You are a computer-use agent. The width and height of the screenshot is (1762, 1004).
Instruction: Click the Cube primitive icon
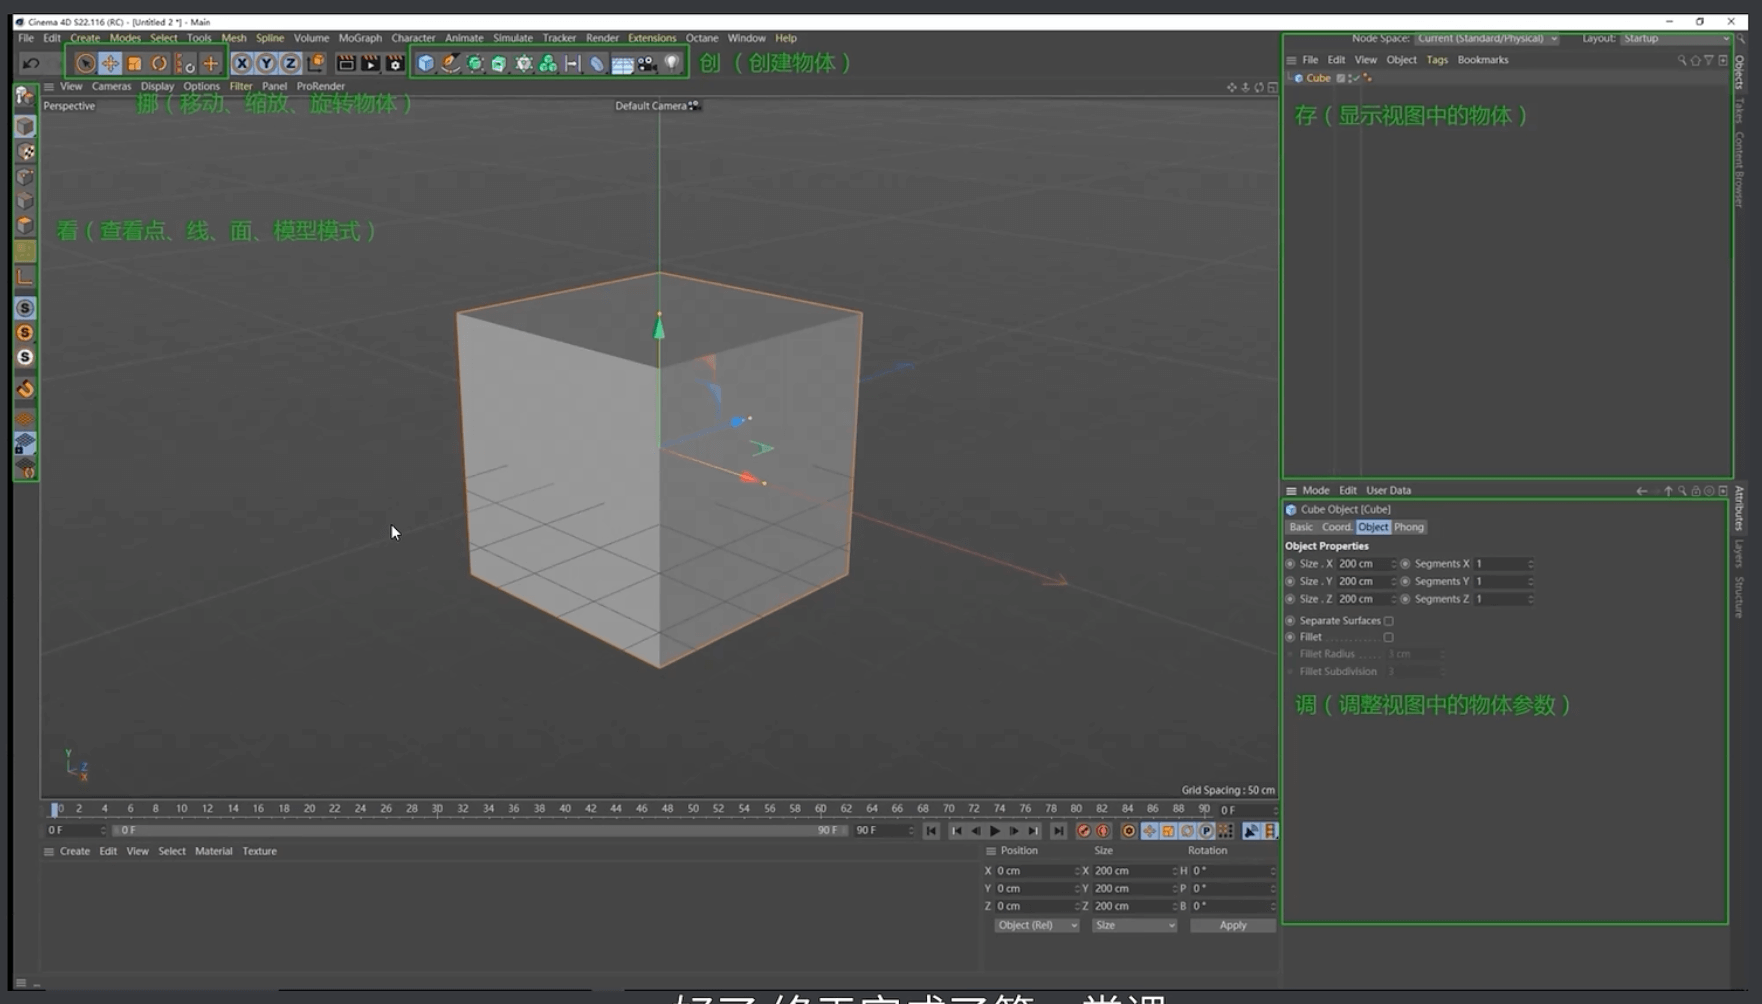[x=426, y=63]
